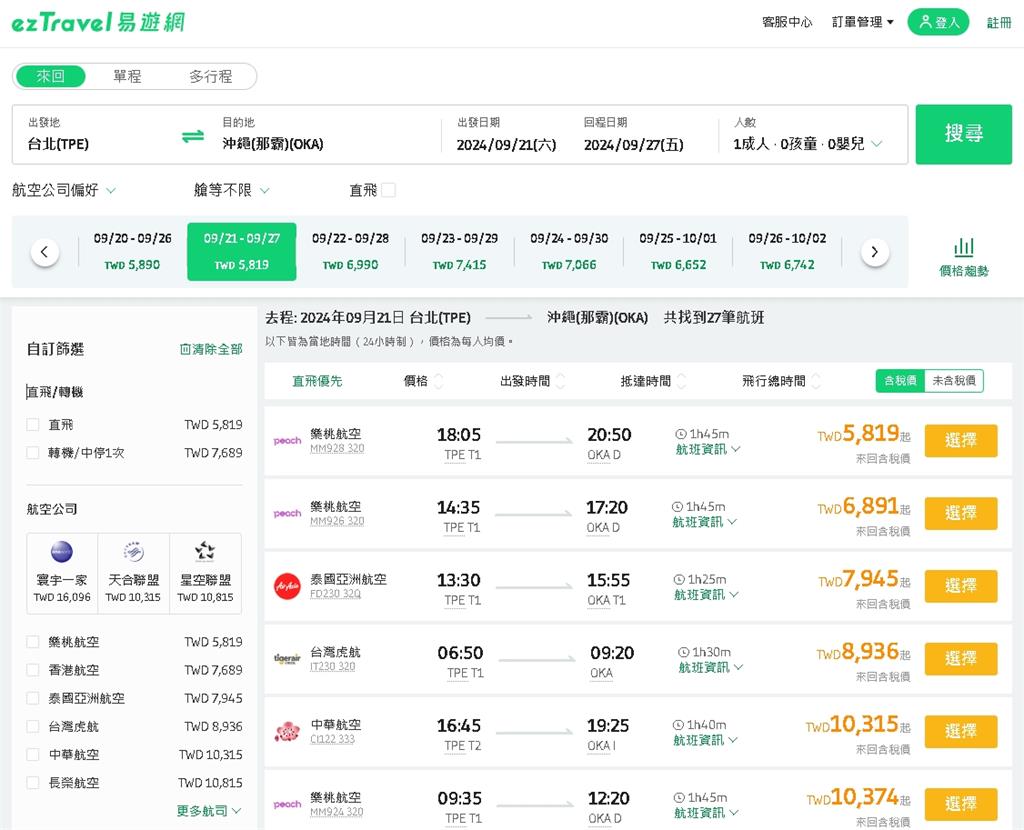The height and width of the screenshot is (830, 1024).
Task: Switch prices to 未含稅價
Action: point(953,381)
